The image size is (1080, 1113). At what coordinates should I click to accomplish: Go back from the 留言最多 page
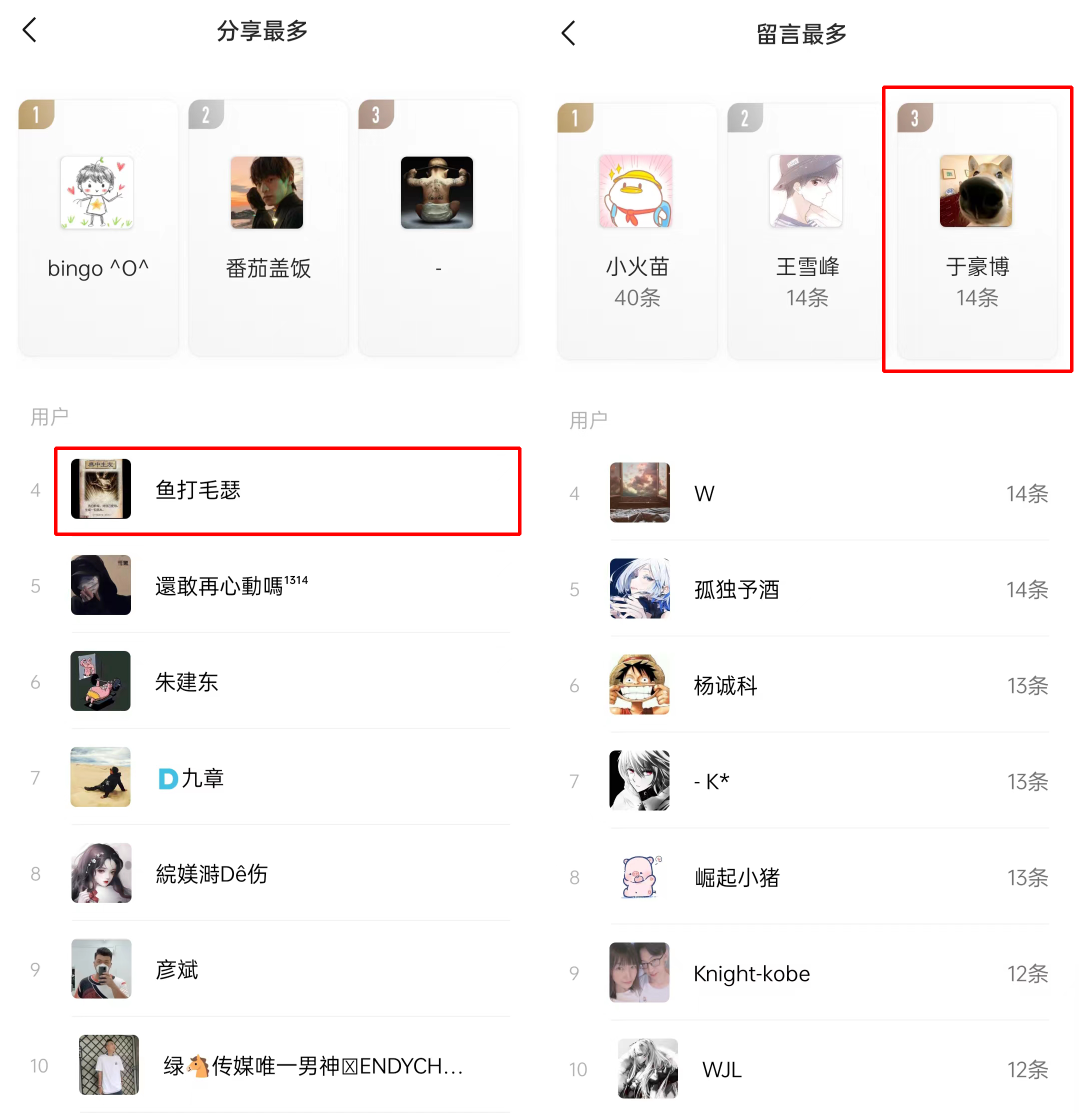(568, 33)
